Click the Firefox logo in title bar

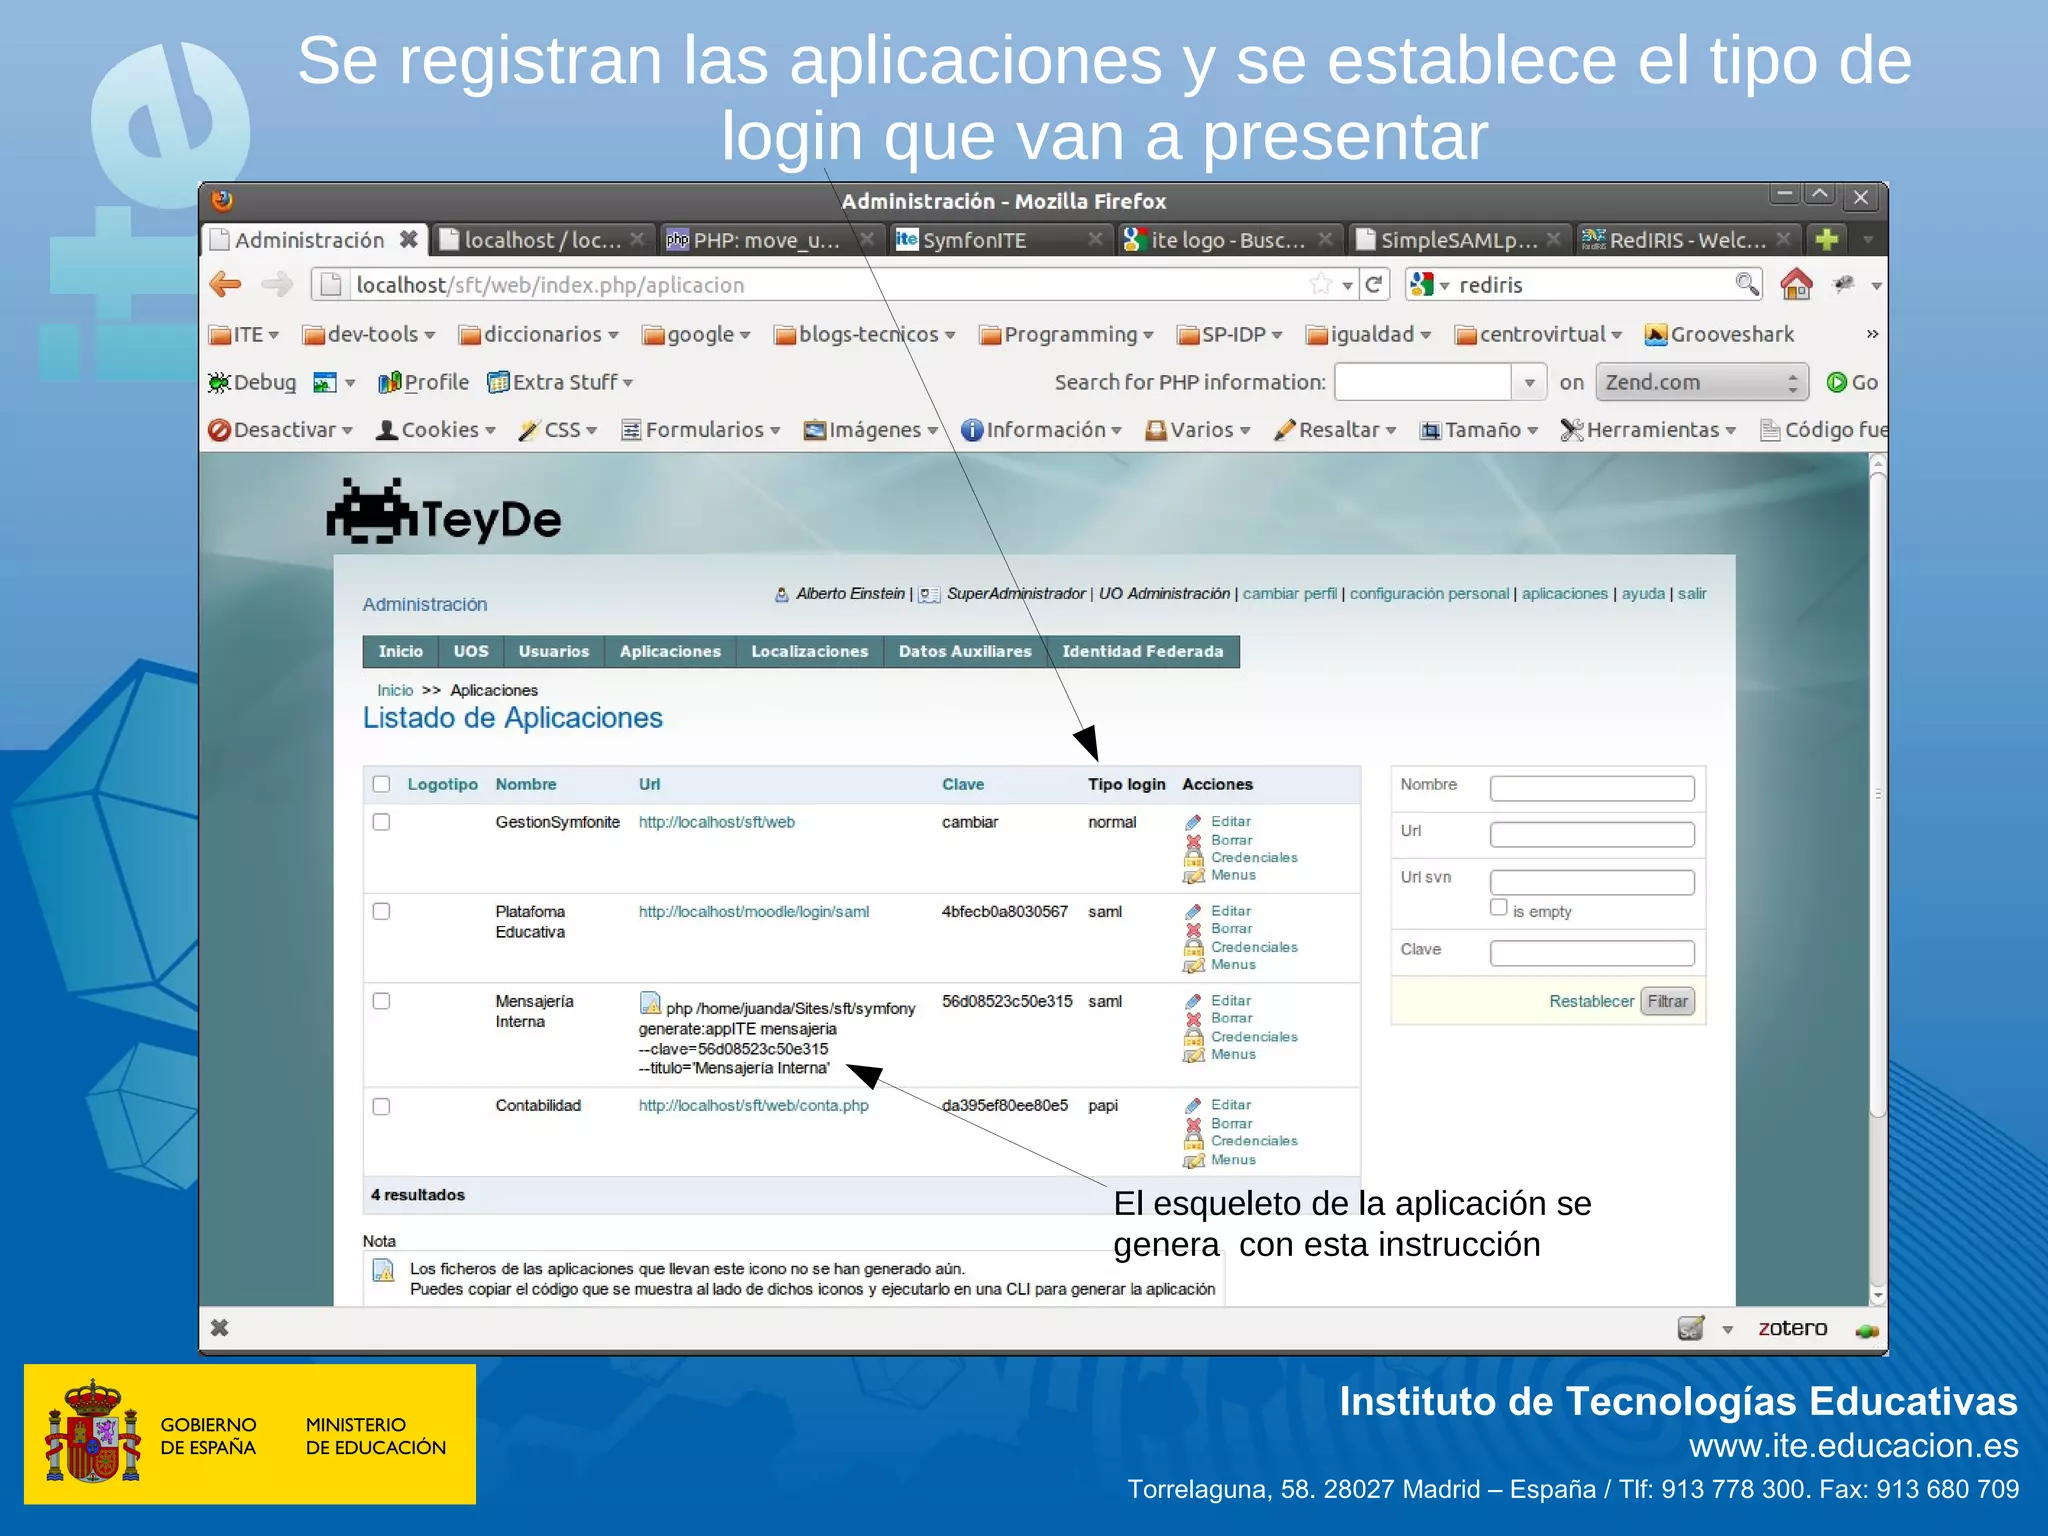click(x=222, y=200)
